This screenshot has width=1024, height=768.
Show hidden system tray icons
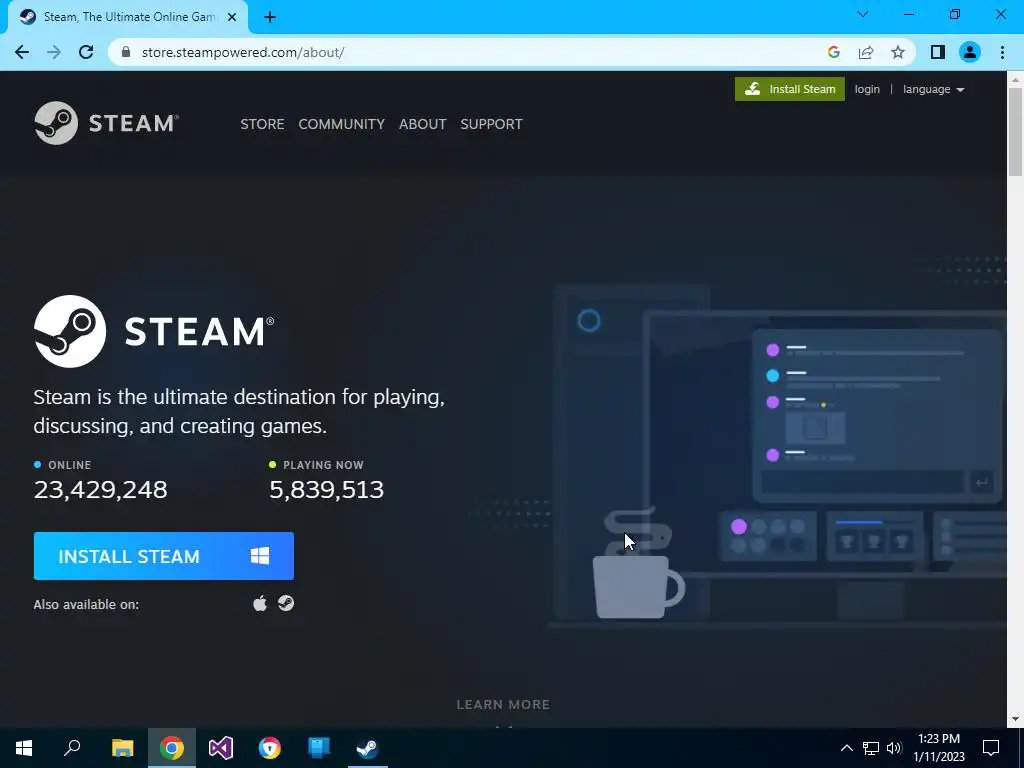point(846,748)
